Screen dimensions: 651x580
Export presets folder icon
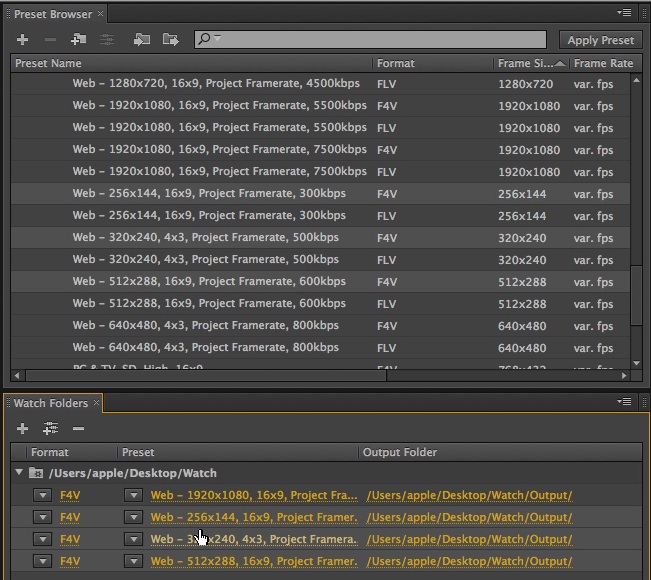[x=171, y=40]
